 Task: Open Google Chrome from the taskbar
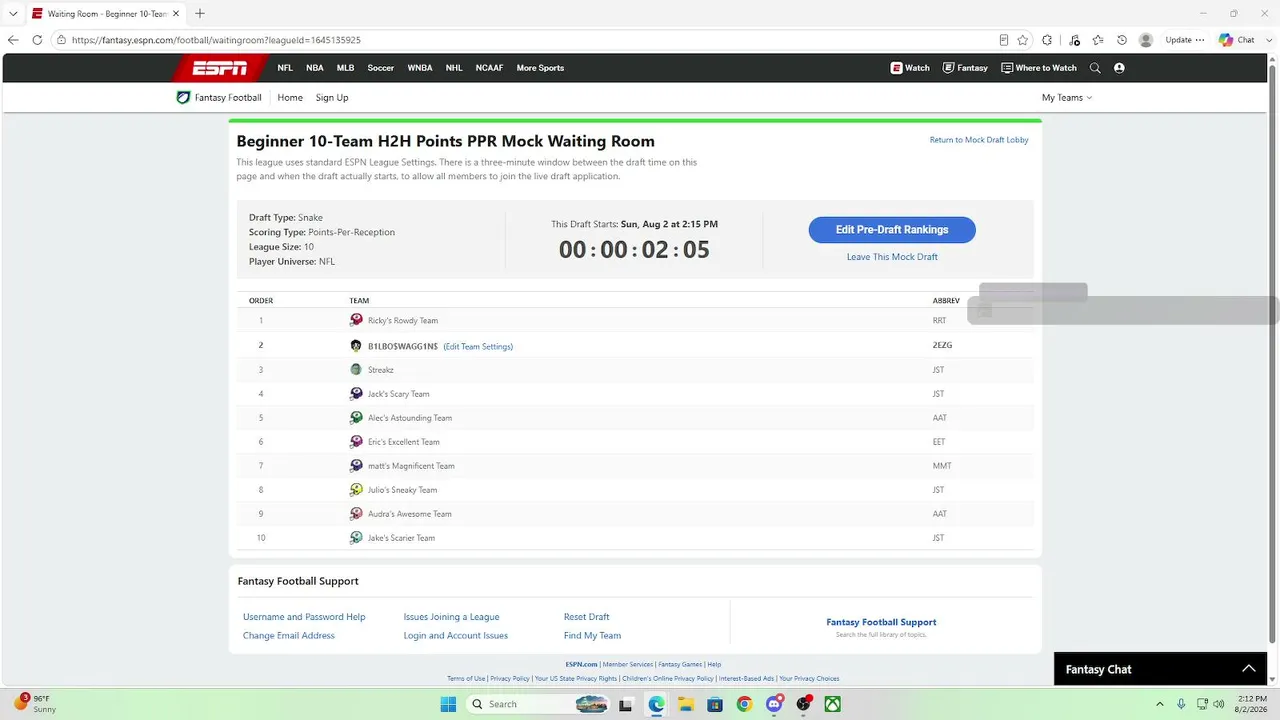pos(744,704)
